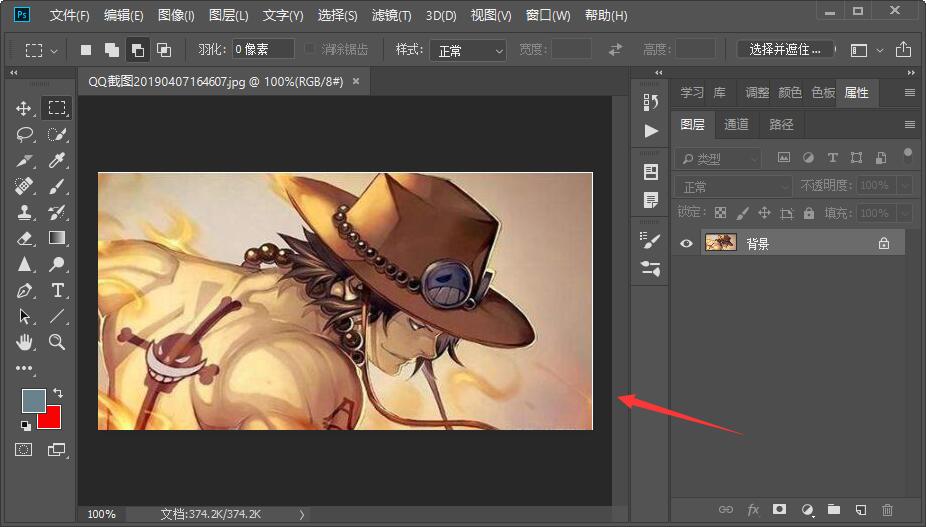
Task: Toggle Quick Mask mode
Action: 24,450
